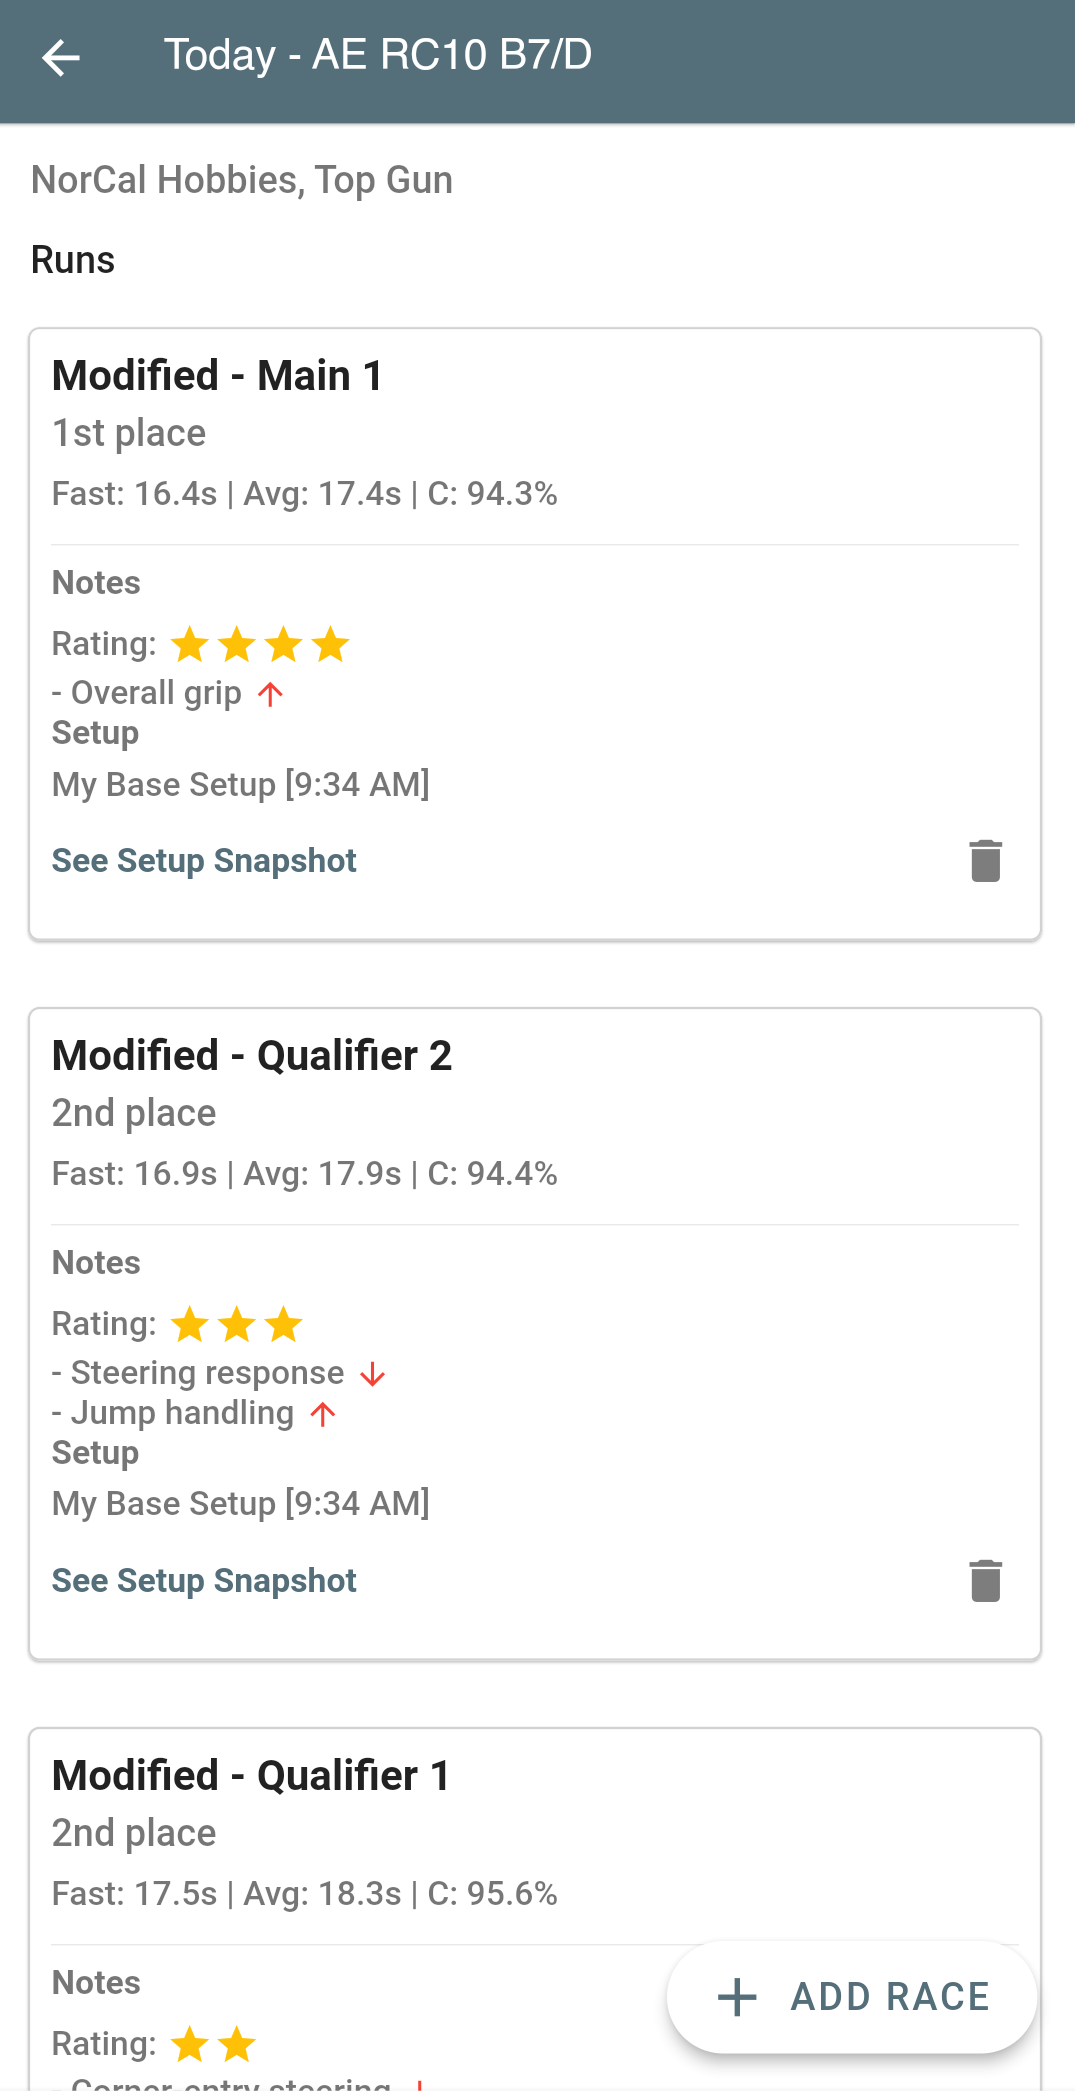Tap the NorCal Hobbies, Top Gun track name
This screenshot has width=1075, height=2097.
242,180
